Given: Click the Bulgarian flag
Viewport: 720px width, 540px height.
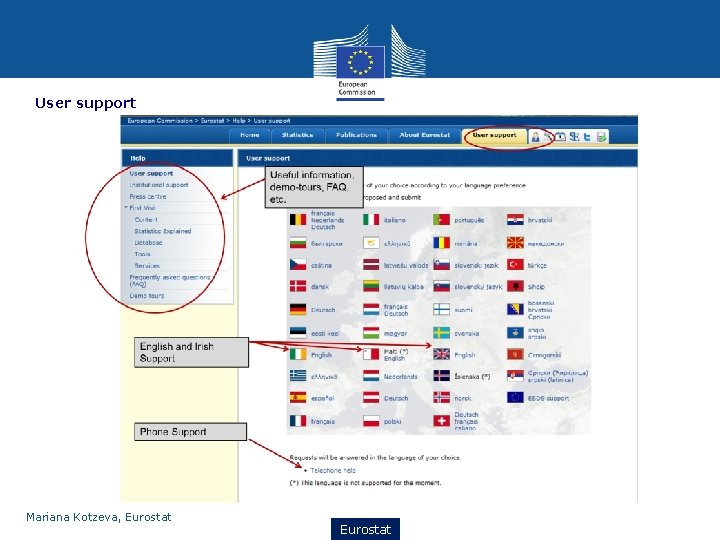Looking at the screenshot, I should tap(298, 243).
